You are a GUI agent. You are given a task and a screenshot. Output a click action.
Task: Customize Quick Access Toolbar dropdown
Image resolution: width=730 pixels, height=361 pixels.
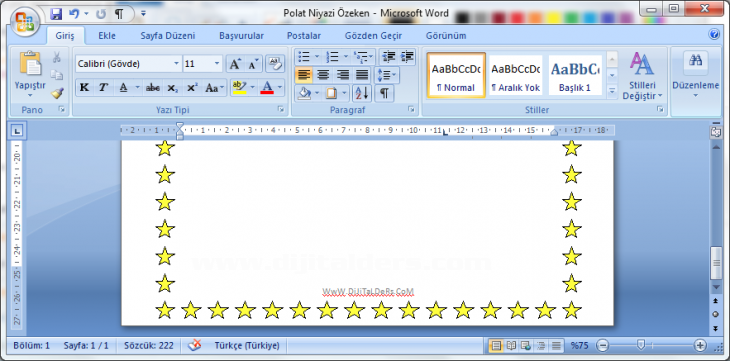point(143,14)
